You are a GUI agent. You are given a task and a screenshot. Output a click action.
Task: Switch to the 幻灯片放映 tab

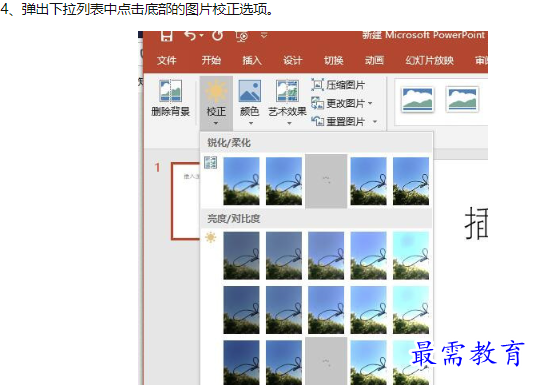(429, 60)
